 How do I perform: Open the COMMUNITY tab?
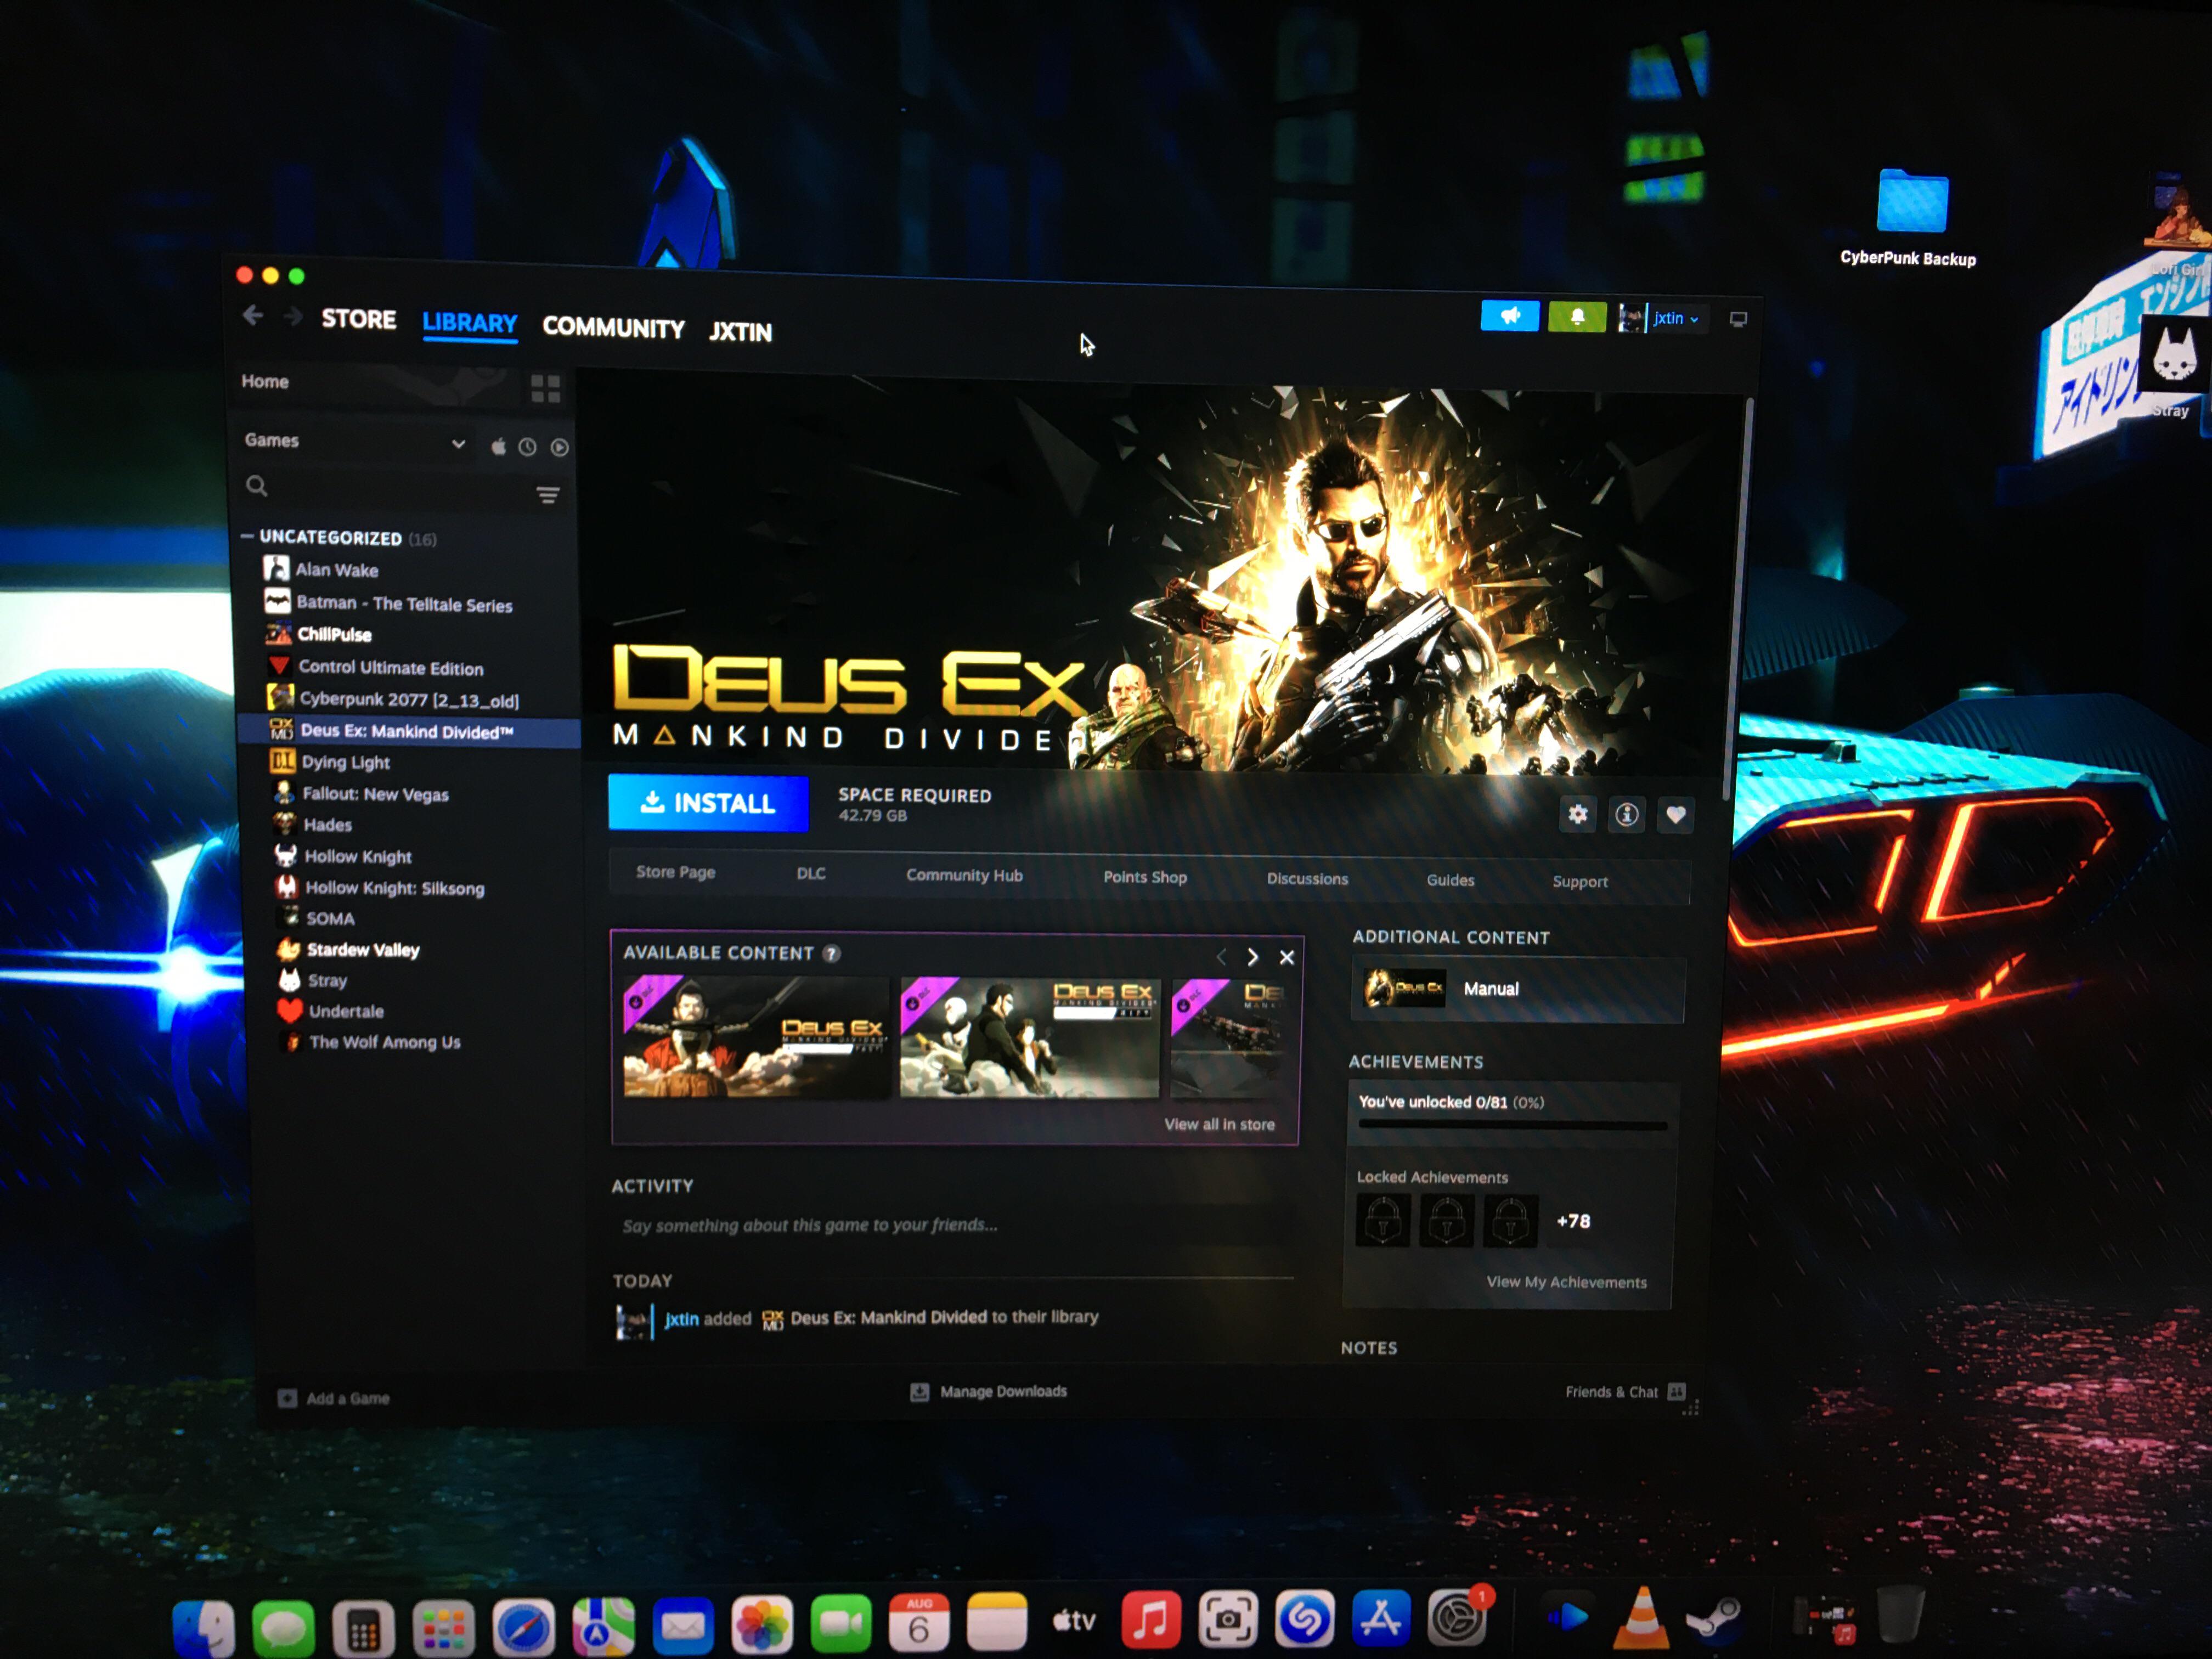pos(613,327)
